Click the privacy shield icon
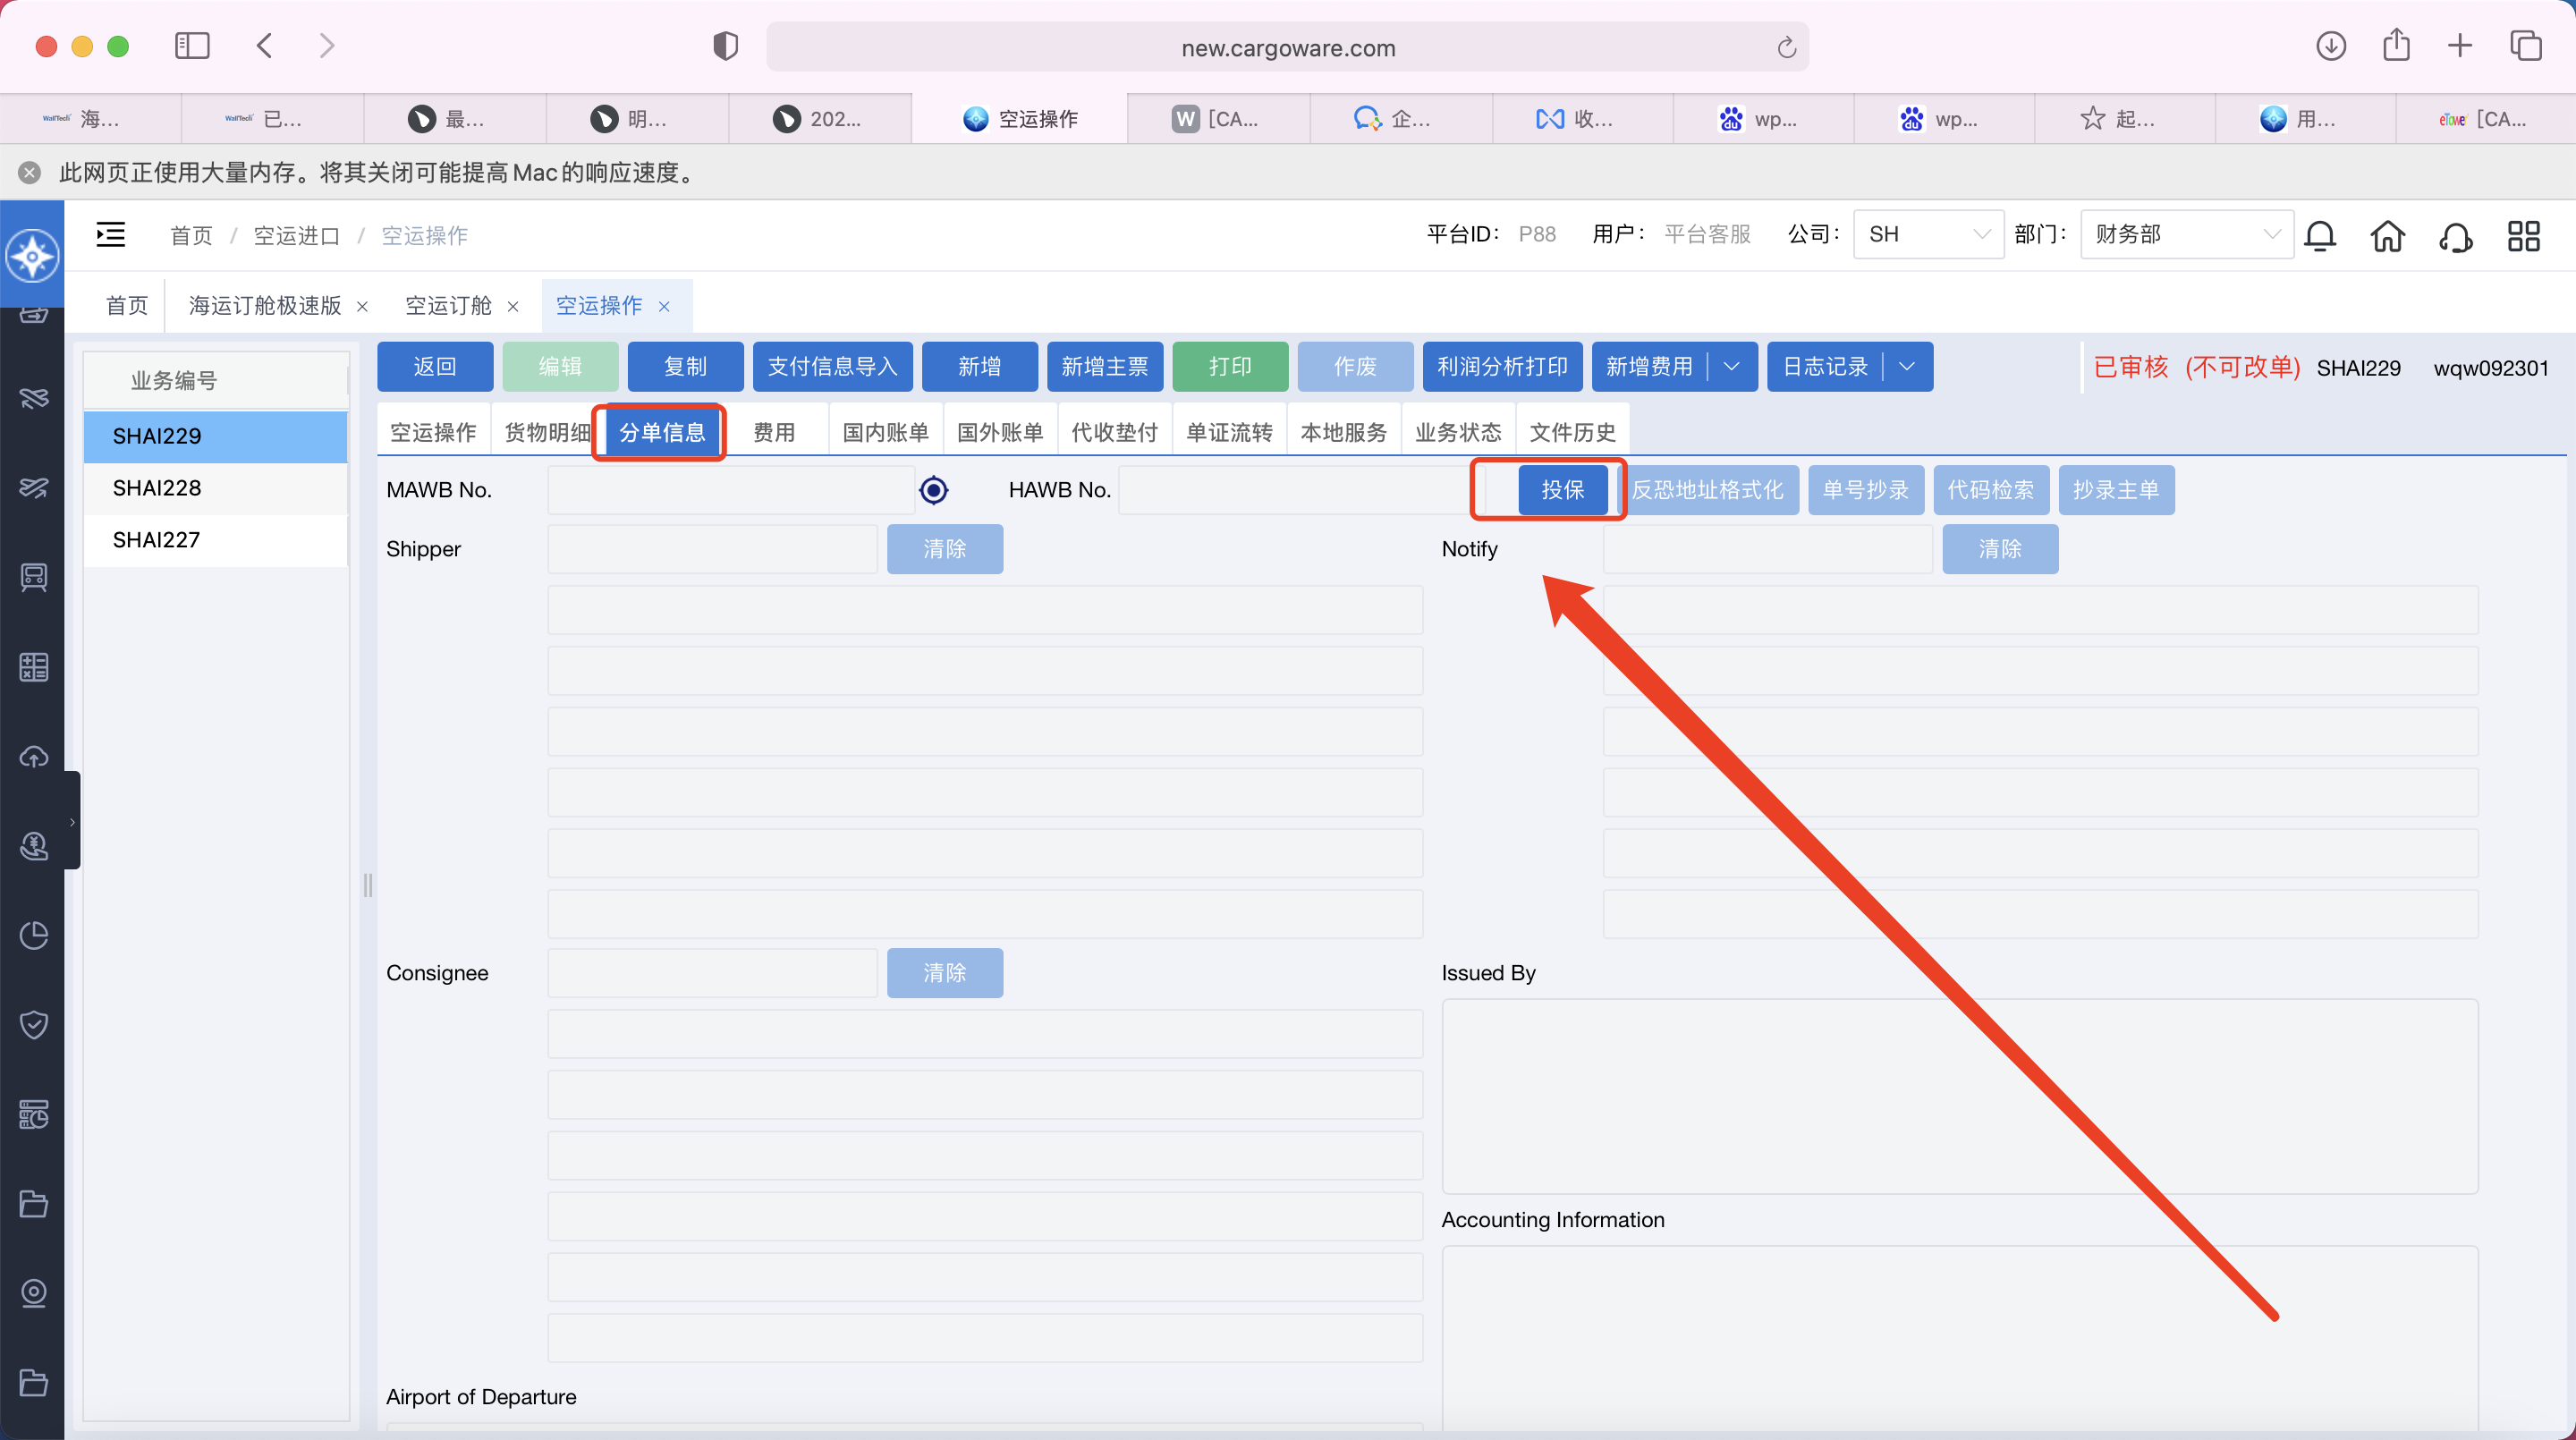 pyautogui.click(x=726, y=46)
